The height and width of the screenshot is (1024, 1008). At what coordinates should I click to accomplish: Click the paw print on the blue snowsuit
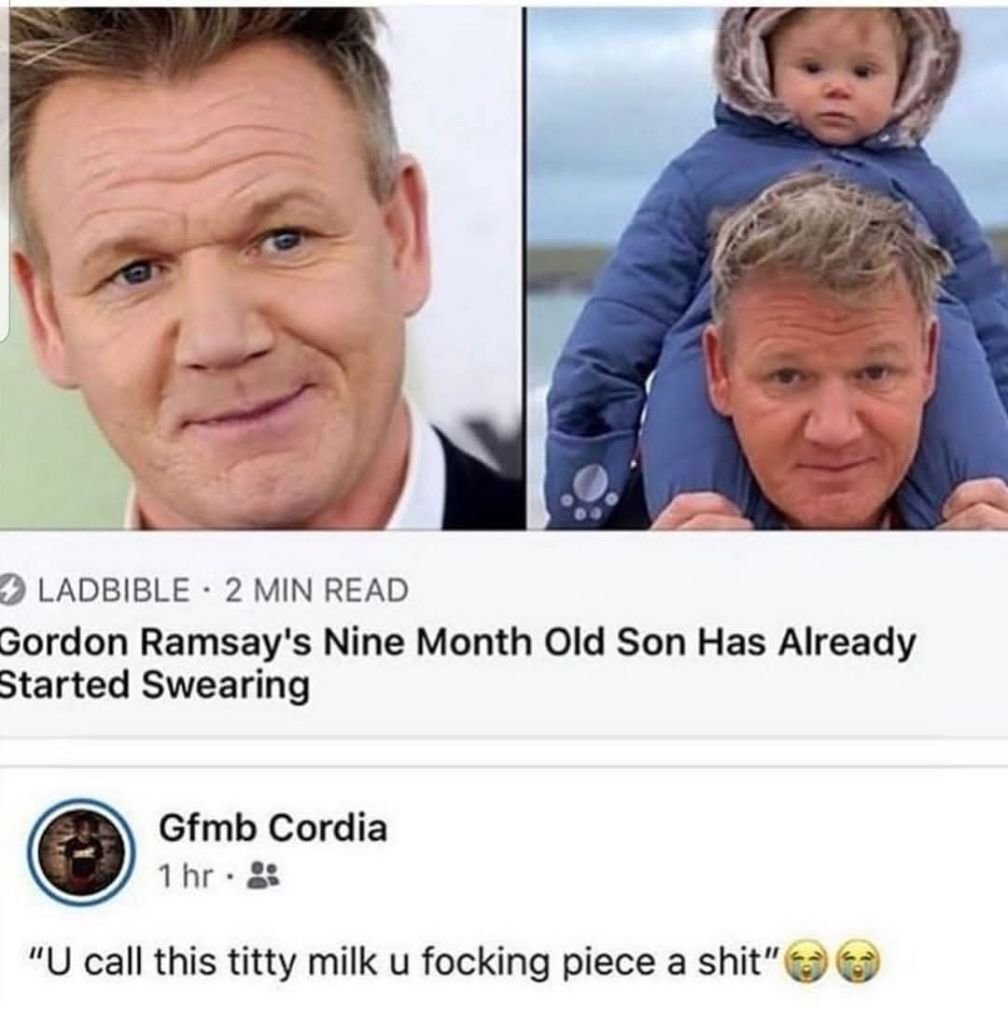pos(593,488)
